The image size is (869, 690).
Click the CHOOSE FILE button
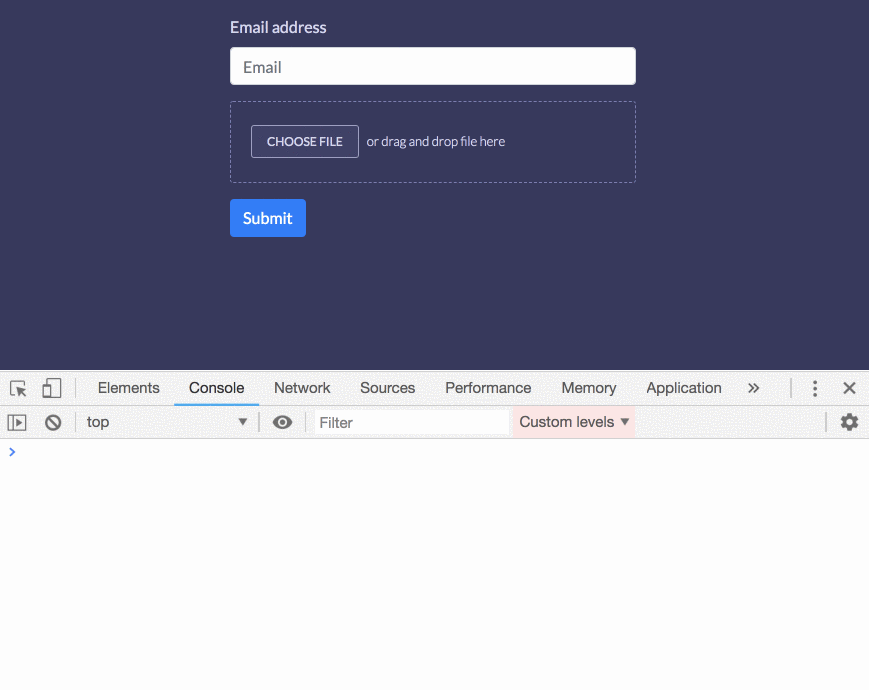[305, 142]
